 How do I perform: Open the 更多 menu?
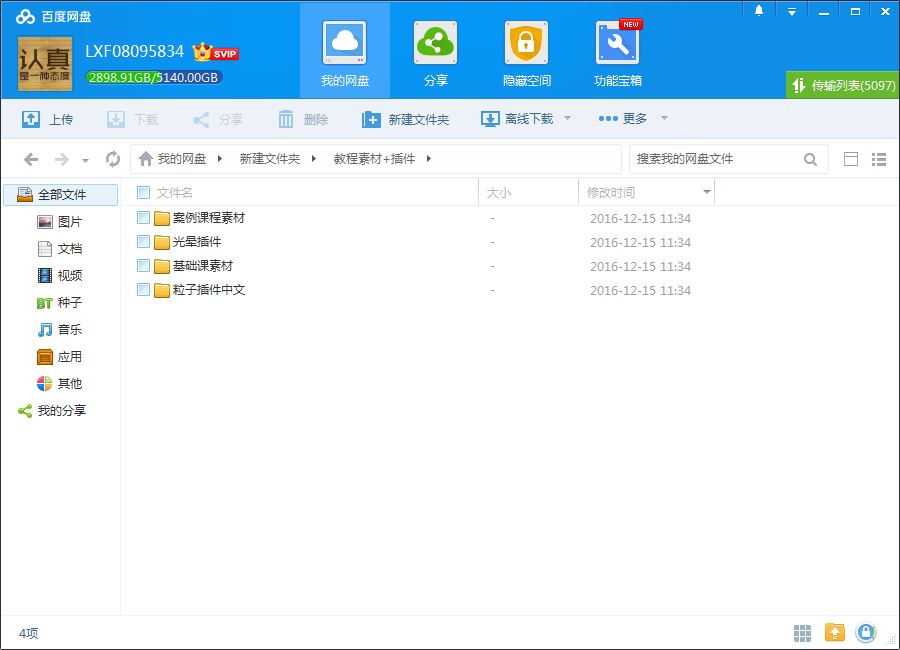coord(623,119)
